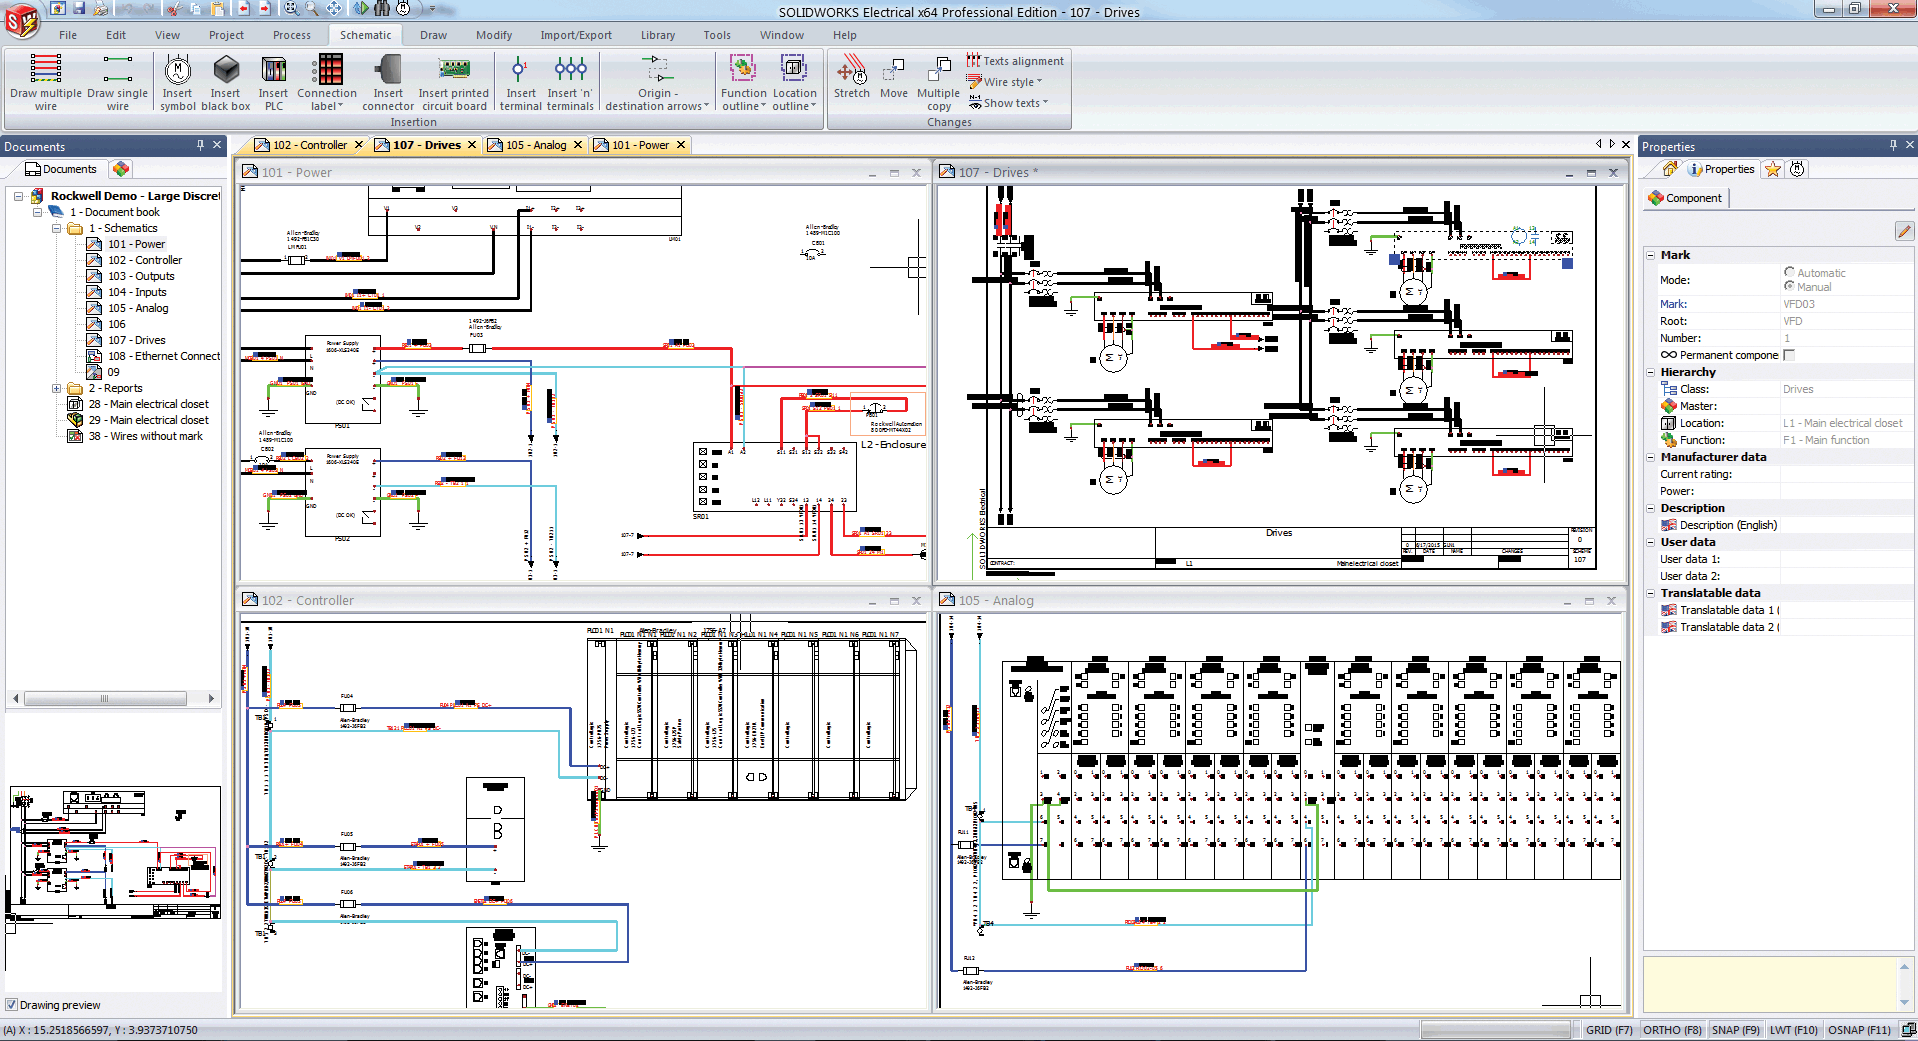
Task: Click Texts alignment button
Action: (x=1015, y=61)
